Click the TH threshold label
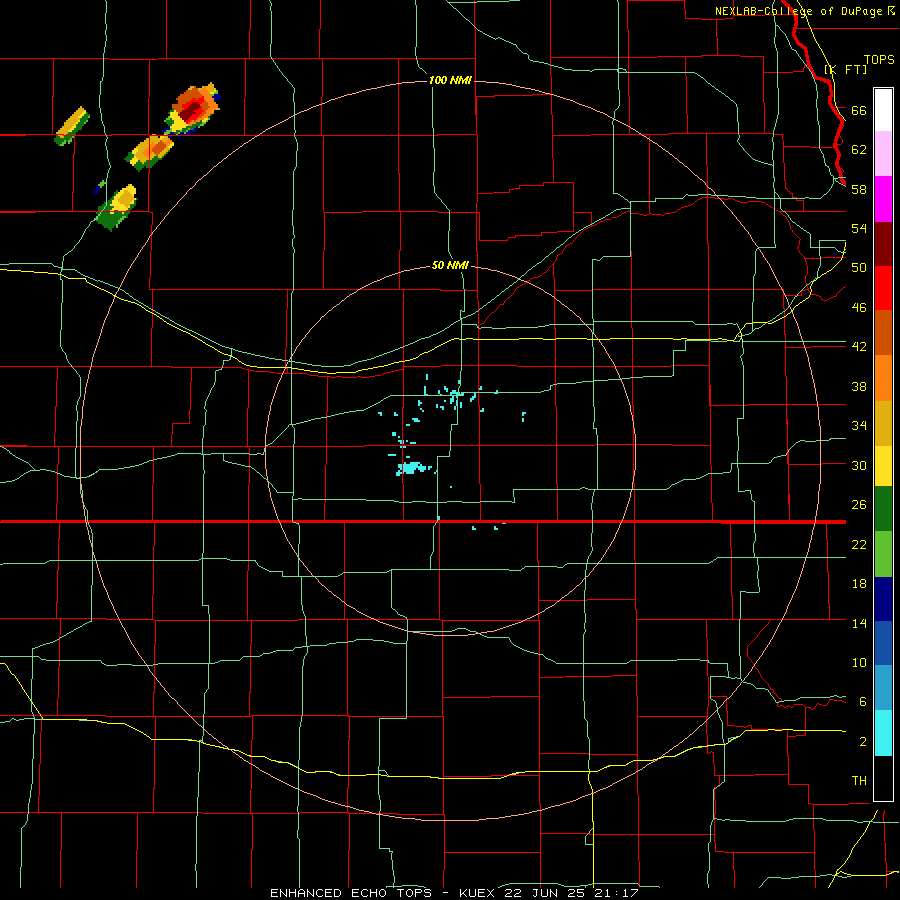Screen dimensions: 900x900 859,781
